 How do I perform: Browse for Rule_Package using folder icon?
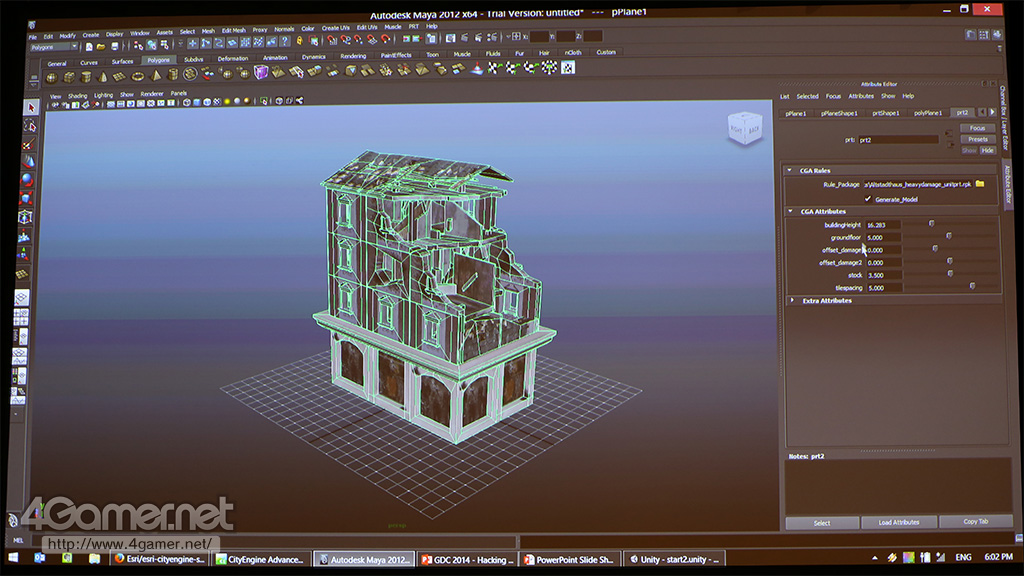(980, 184)
